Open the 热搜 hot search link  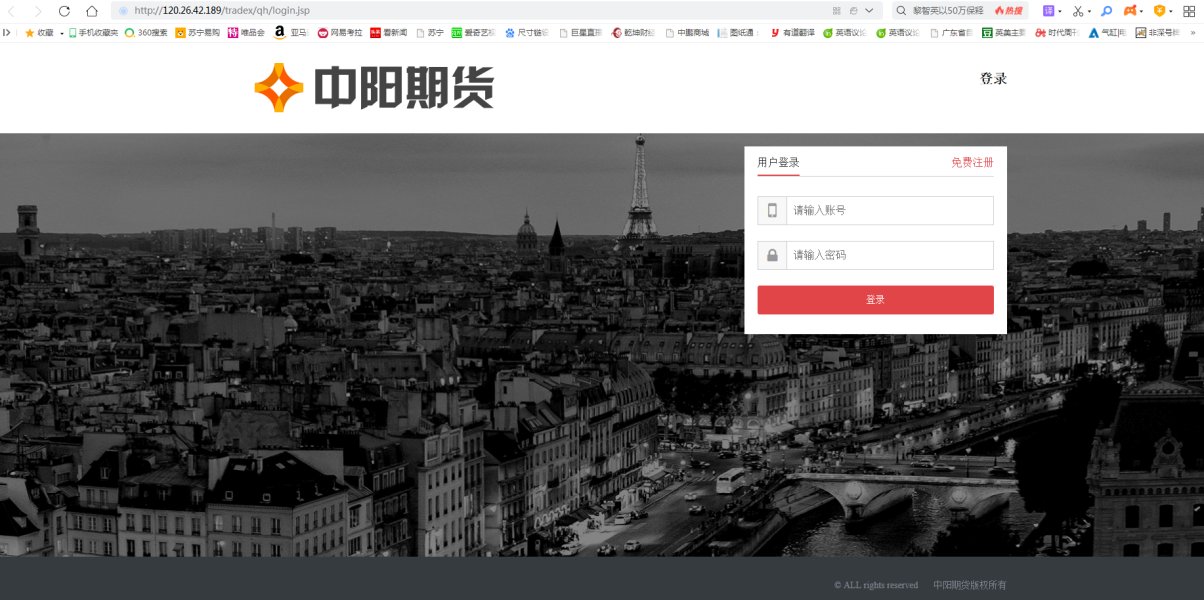click(x=1009, y=10)
